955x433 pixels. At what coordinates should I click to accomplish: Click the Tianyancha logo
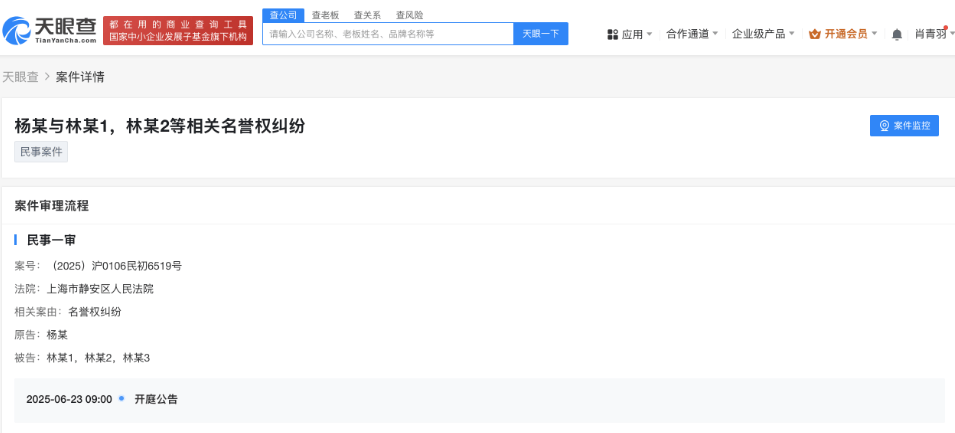(50, 30)
